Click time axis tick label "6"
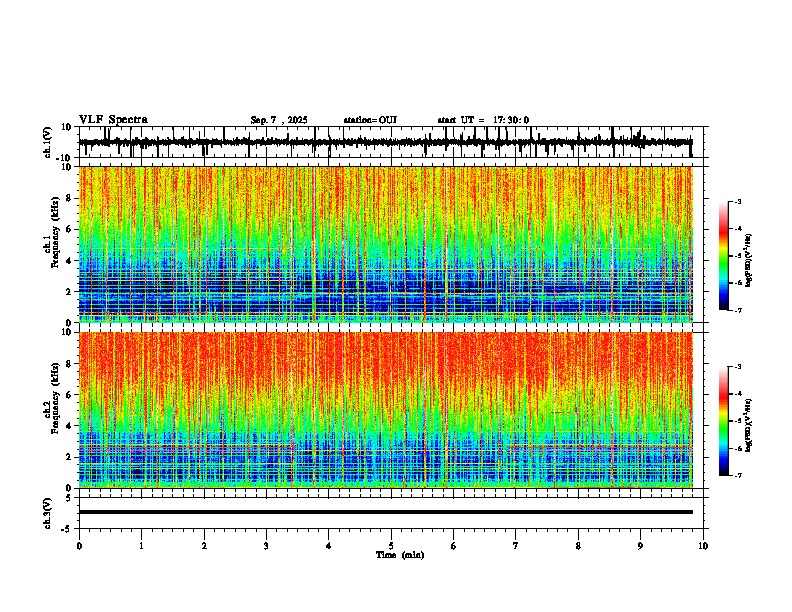The height and width of the screenshot is (612, 792). click(x=454, y=546)
